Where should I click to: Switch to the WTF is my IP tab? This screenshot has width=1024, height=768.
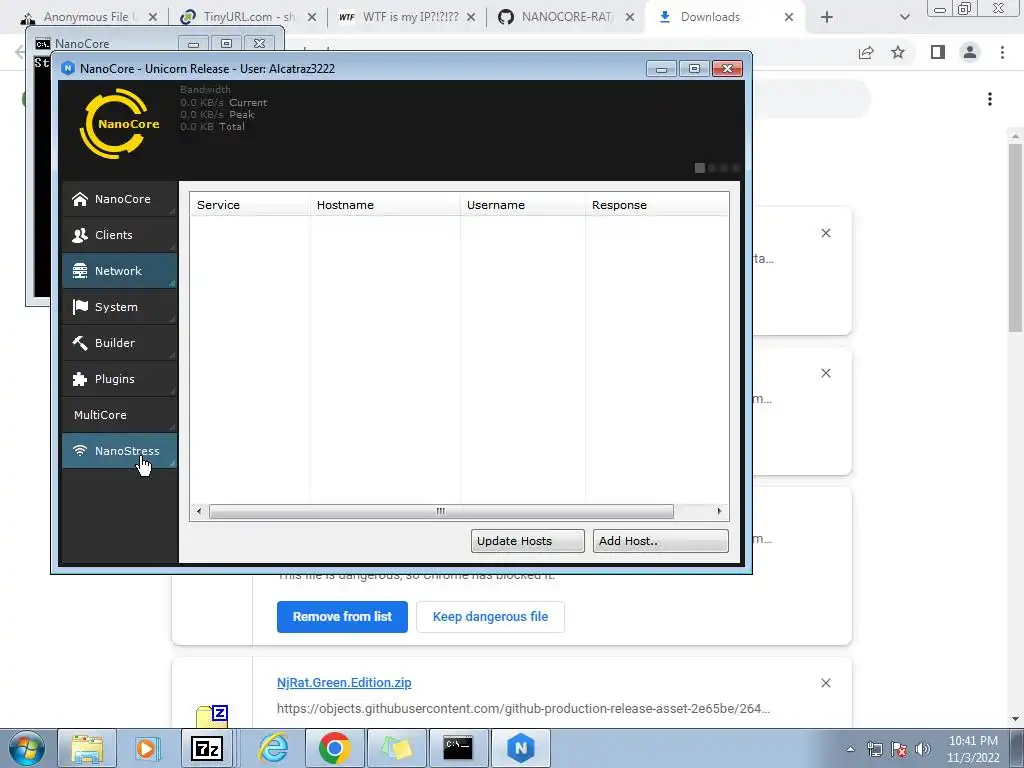(x=408, y=17)
